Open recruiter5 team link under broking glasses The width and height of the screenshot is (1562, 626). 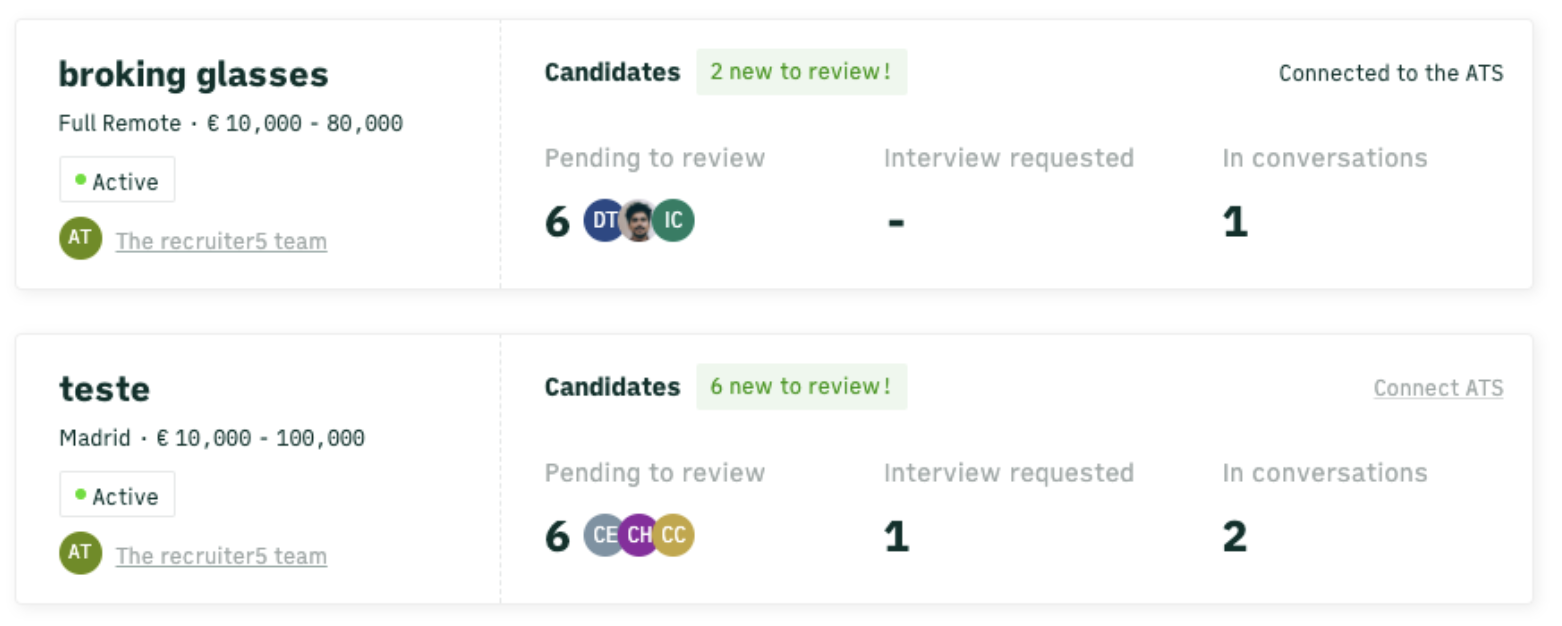(221, 241)
